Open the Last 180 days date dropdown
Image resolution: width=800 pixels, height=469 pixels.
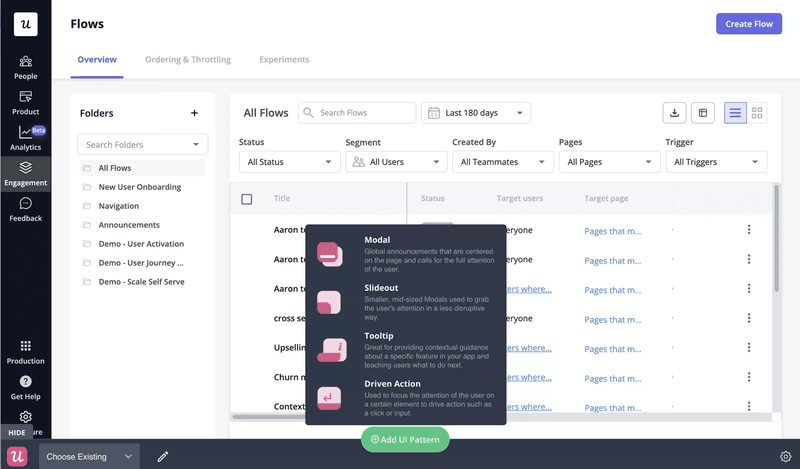(476, 113)
